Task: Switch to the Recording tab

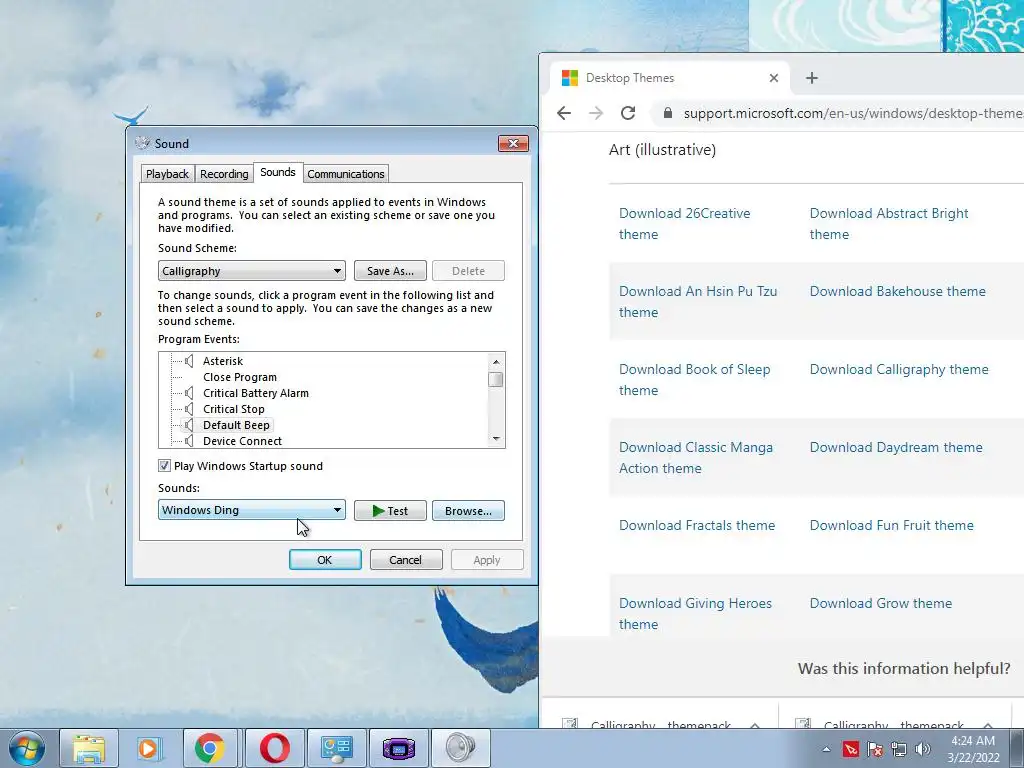Action: point(224,174)
